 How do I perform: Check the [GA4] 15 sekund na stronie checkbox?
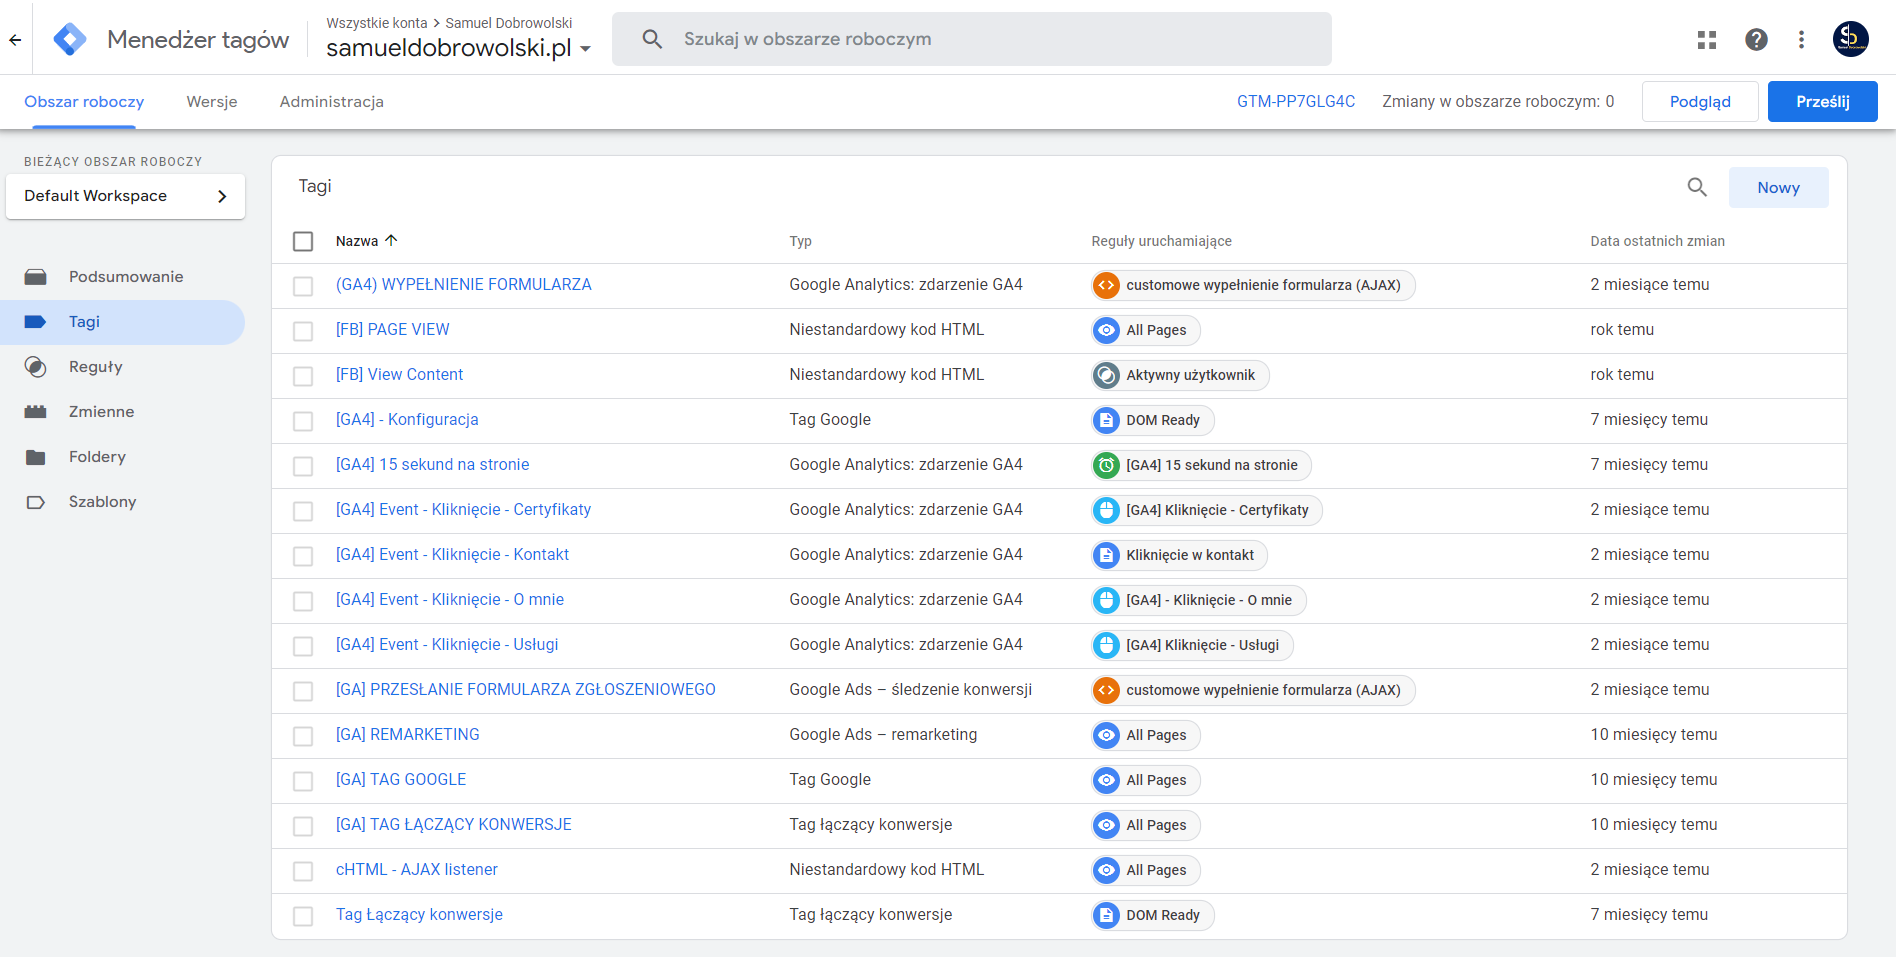click(x=303, y=466)
